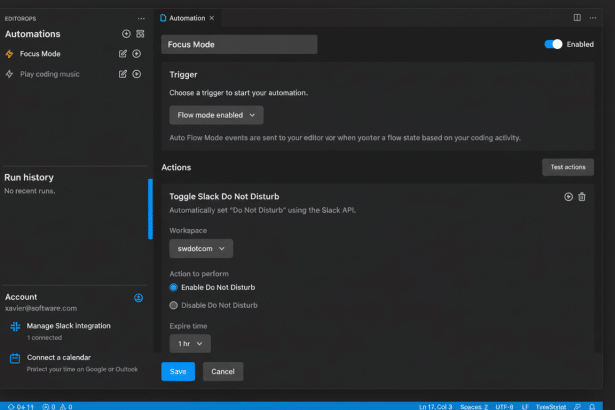Click Ln 17, Col 3 in status bar

coord(435,406)
